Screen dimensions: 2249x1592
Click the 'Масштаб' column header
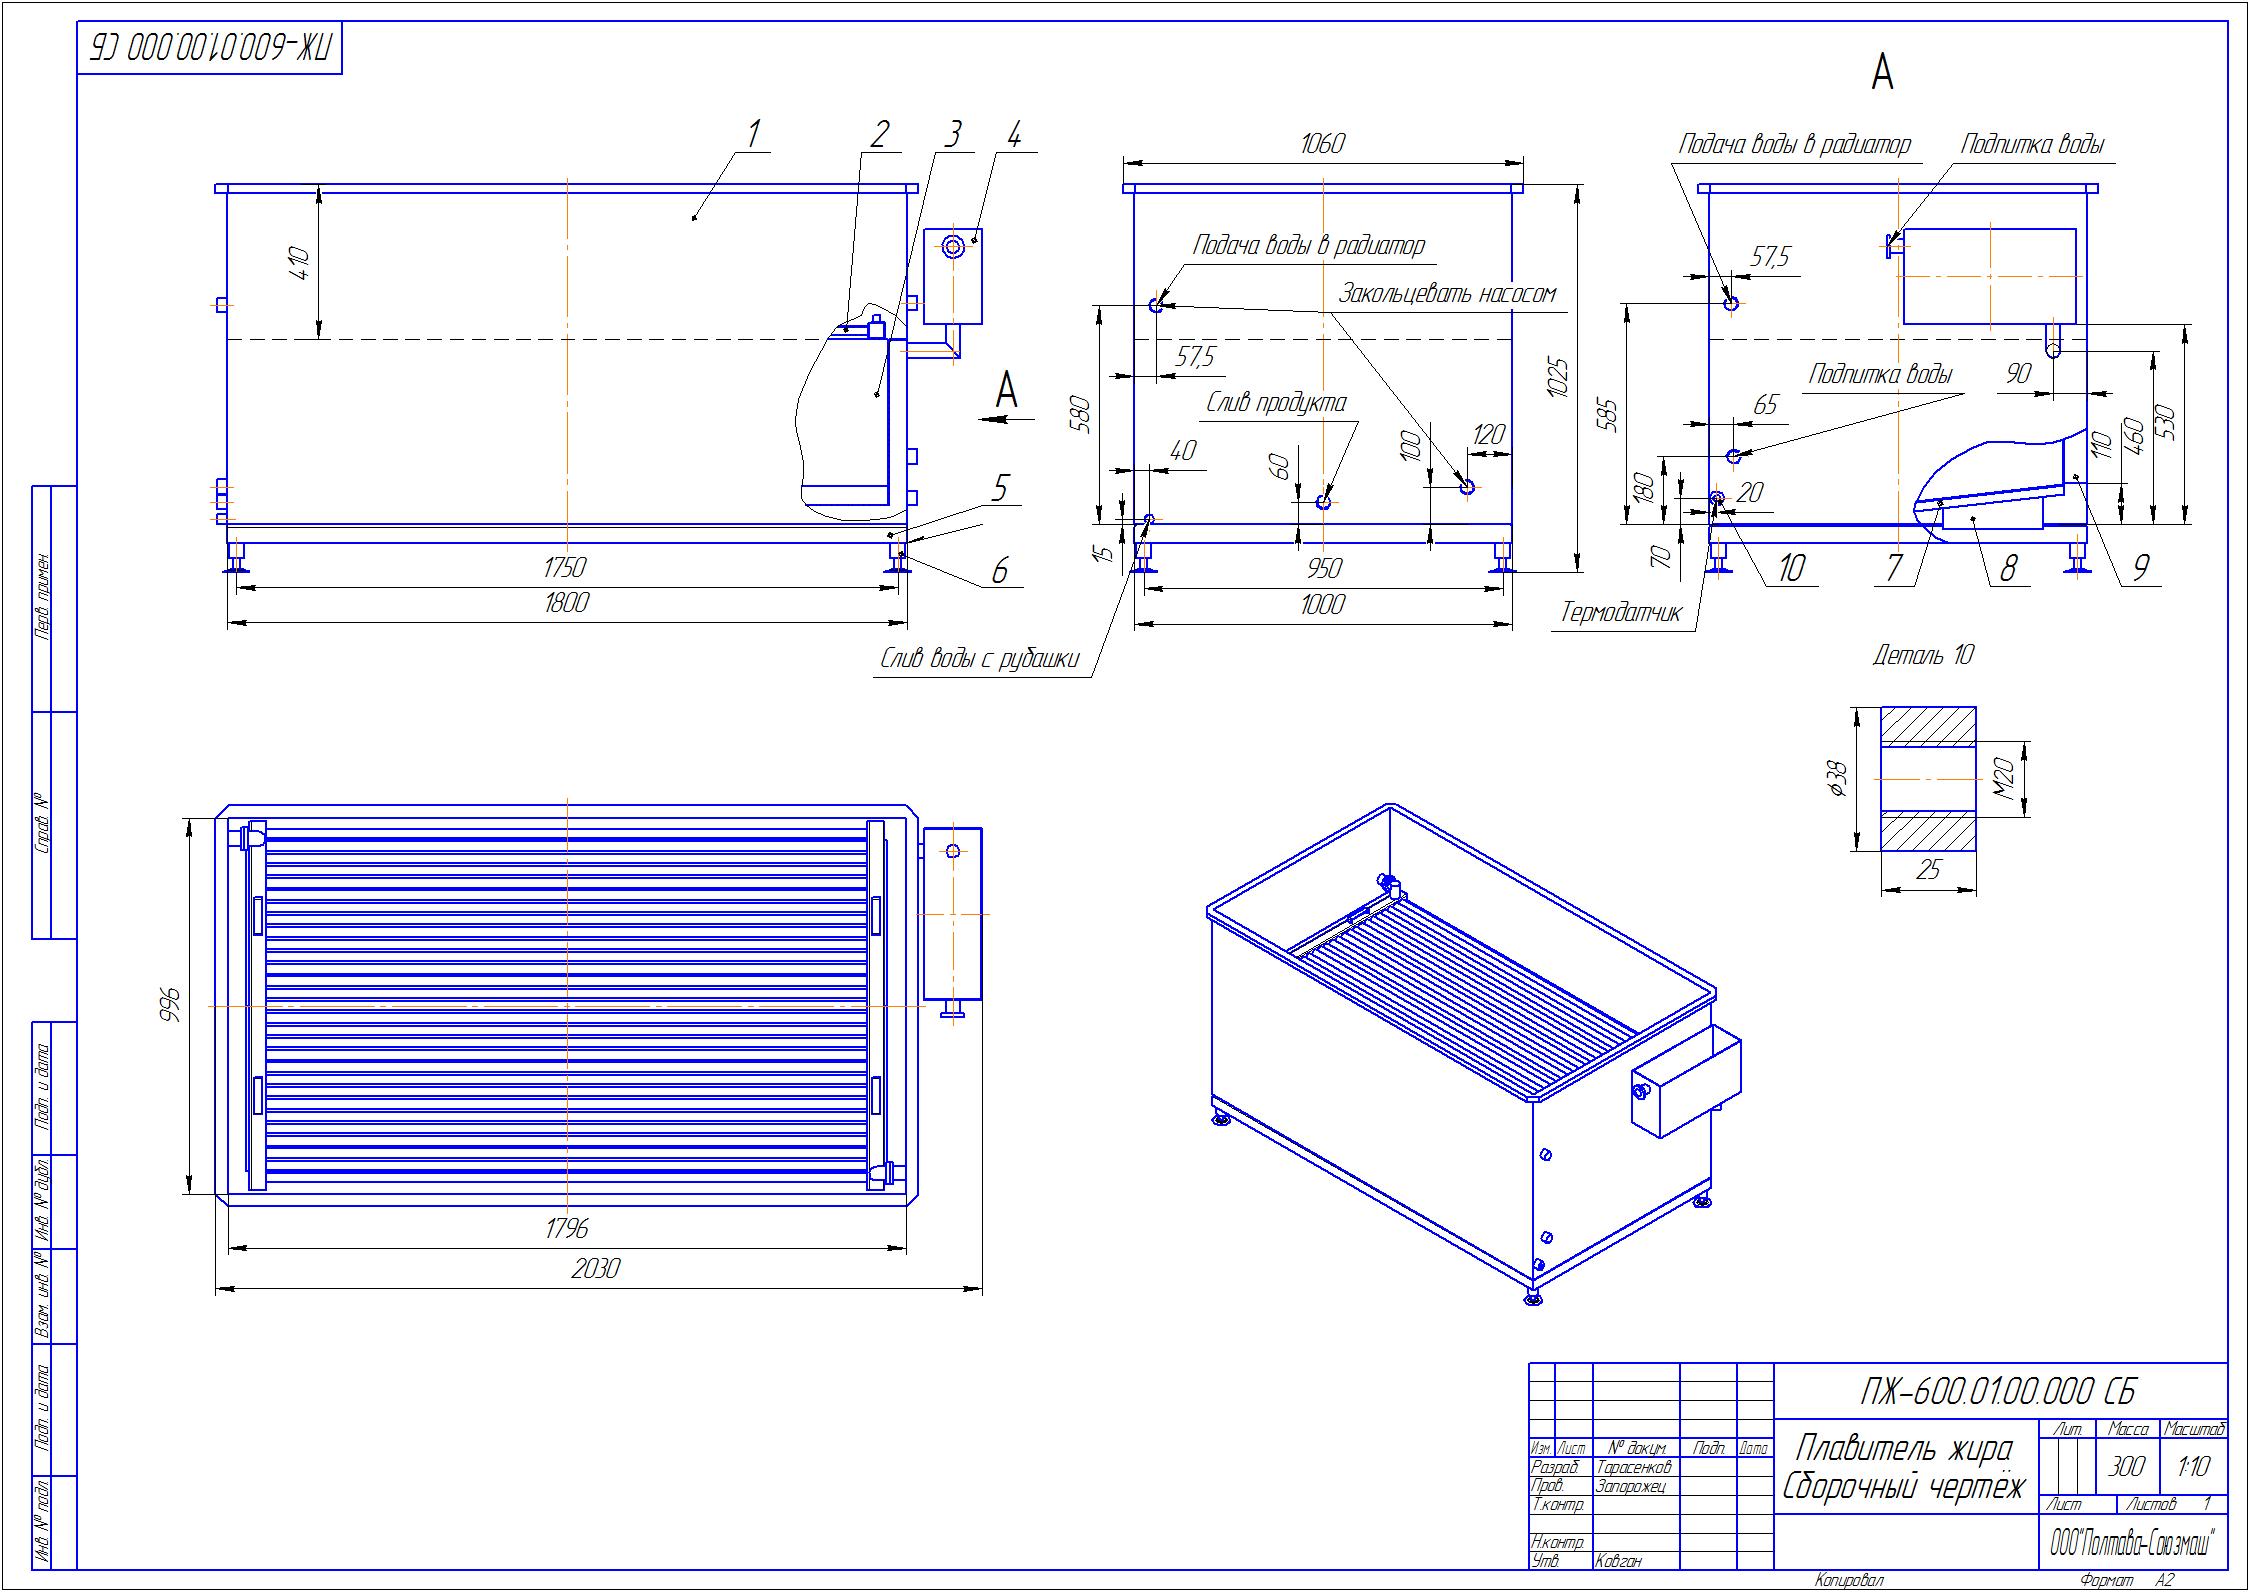[x=2194, y=1430]
